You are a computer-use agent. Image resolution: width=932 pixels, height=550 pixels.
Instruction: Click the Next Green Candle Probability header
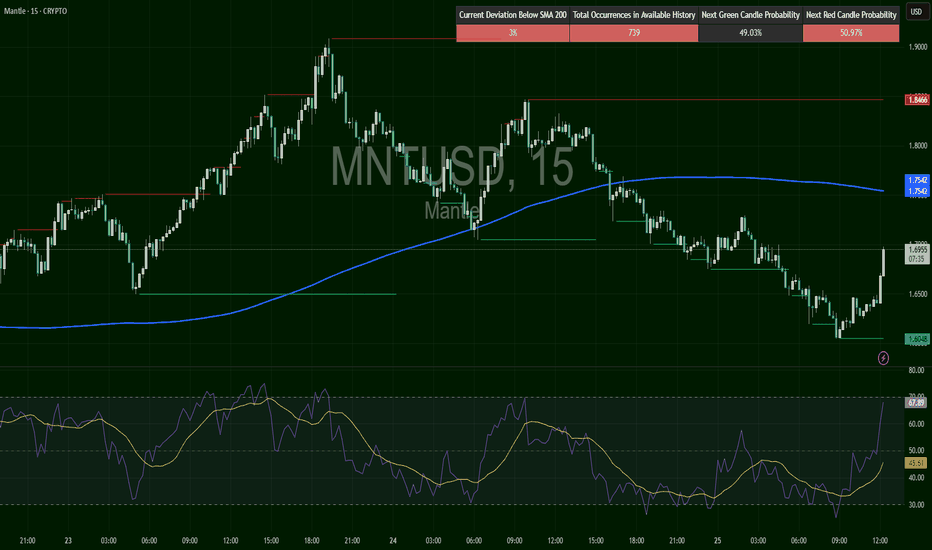[x=750, y=16]
